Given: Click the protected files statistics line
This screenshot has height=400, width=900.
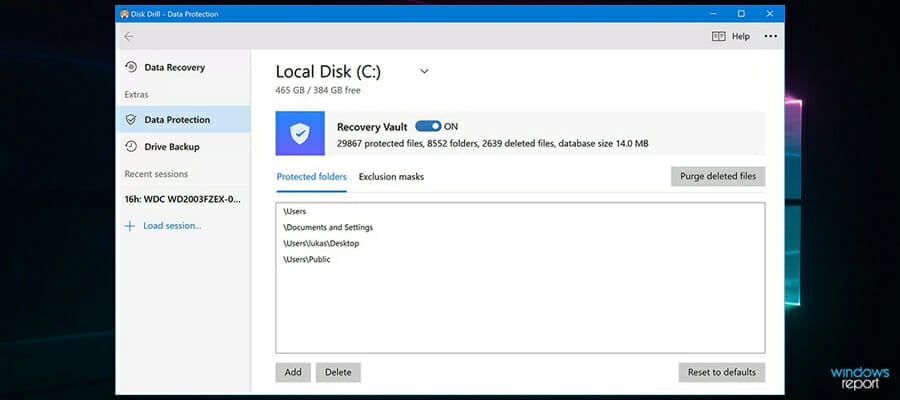Looking at the screenshot, I should pos(492,143).
